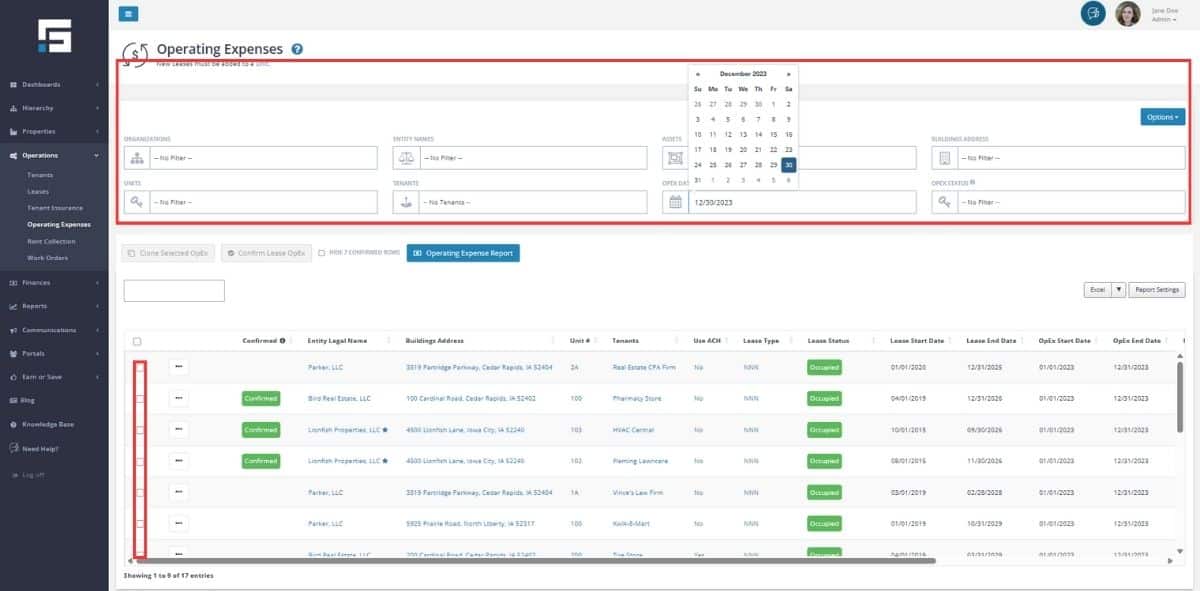Toggle the Hide Confirmed Rows checkbox
Viewport: 1200px width, 591px height.
pyautogui.click(x=321, y=253)
